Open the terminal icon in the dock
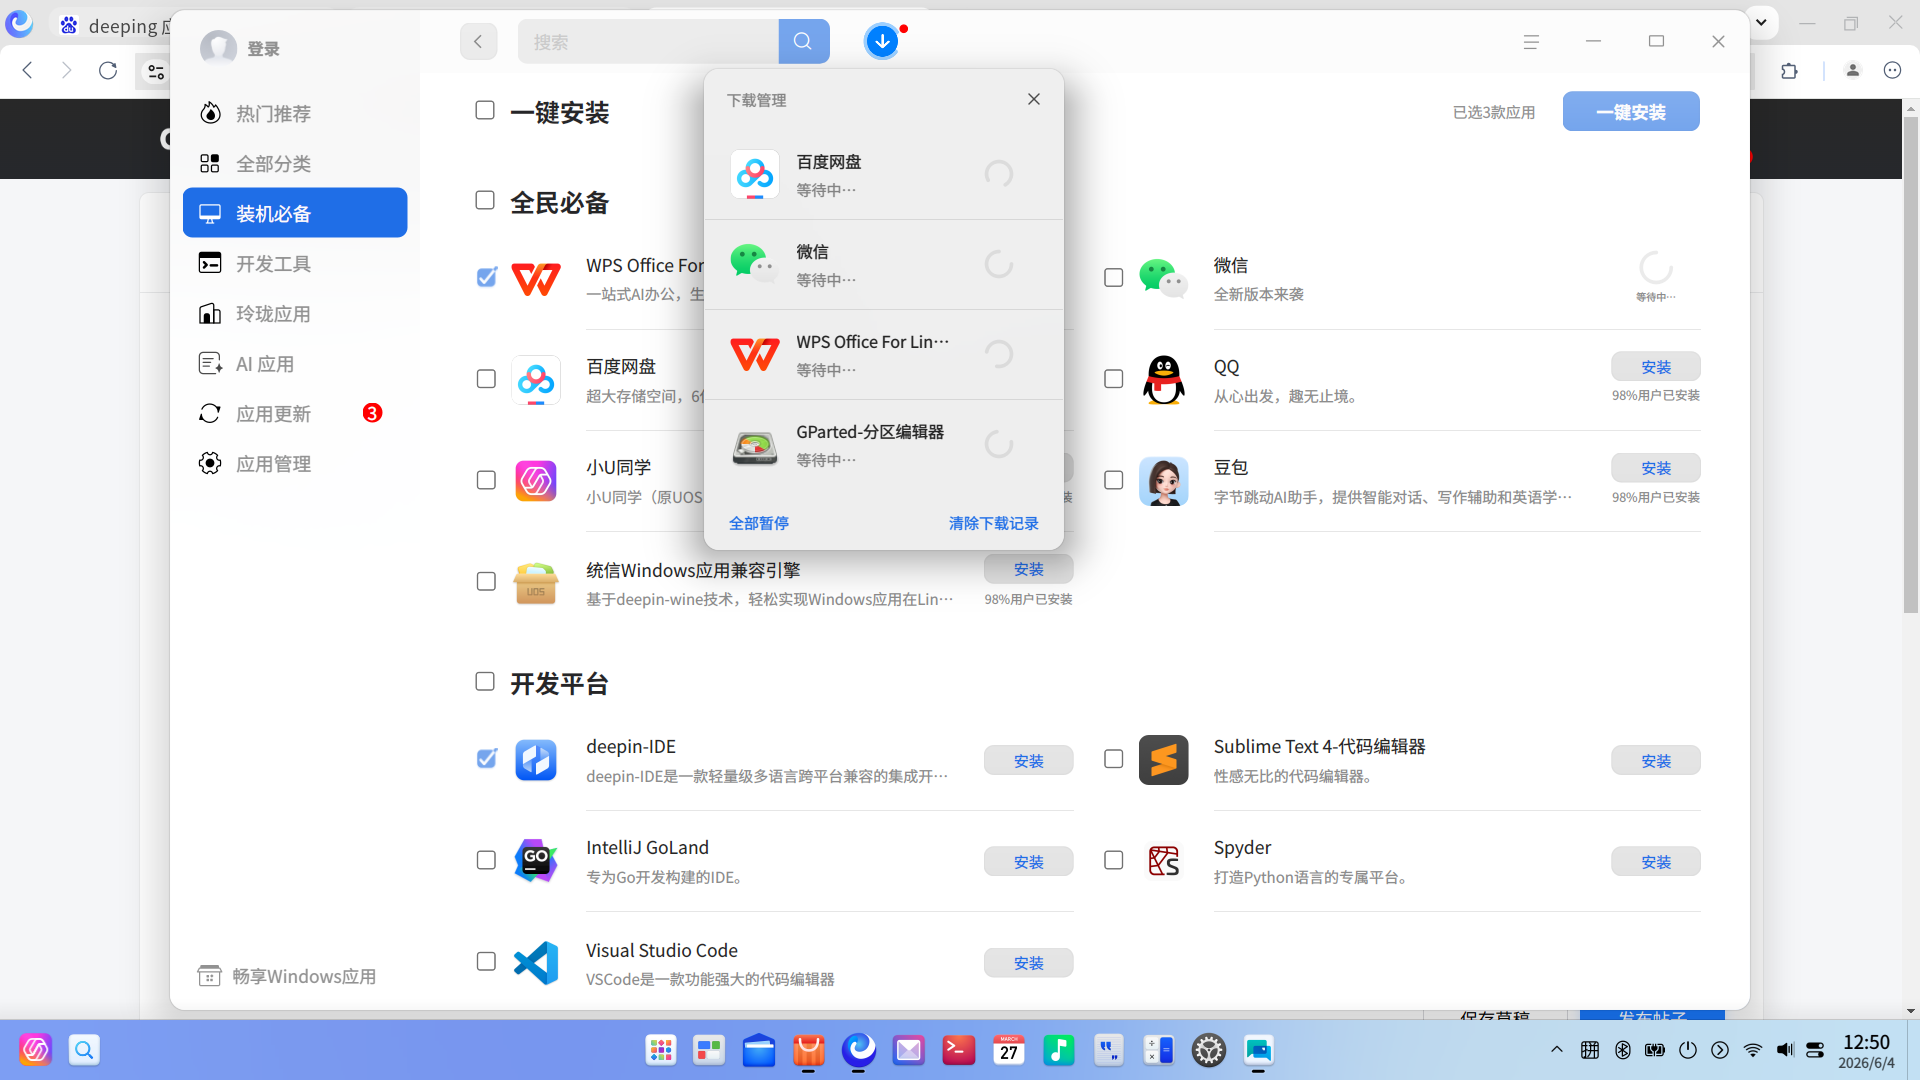The width and height of the screenshot is (1920, 1080). [x=958, y=1050]
